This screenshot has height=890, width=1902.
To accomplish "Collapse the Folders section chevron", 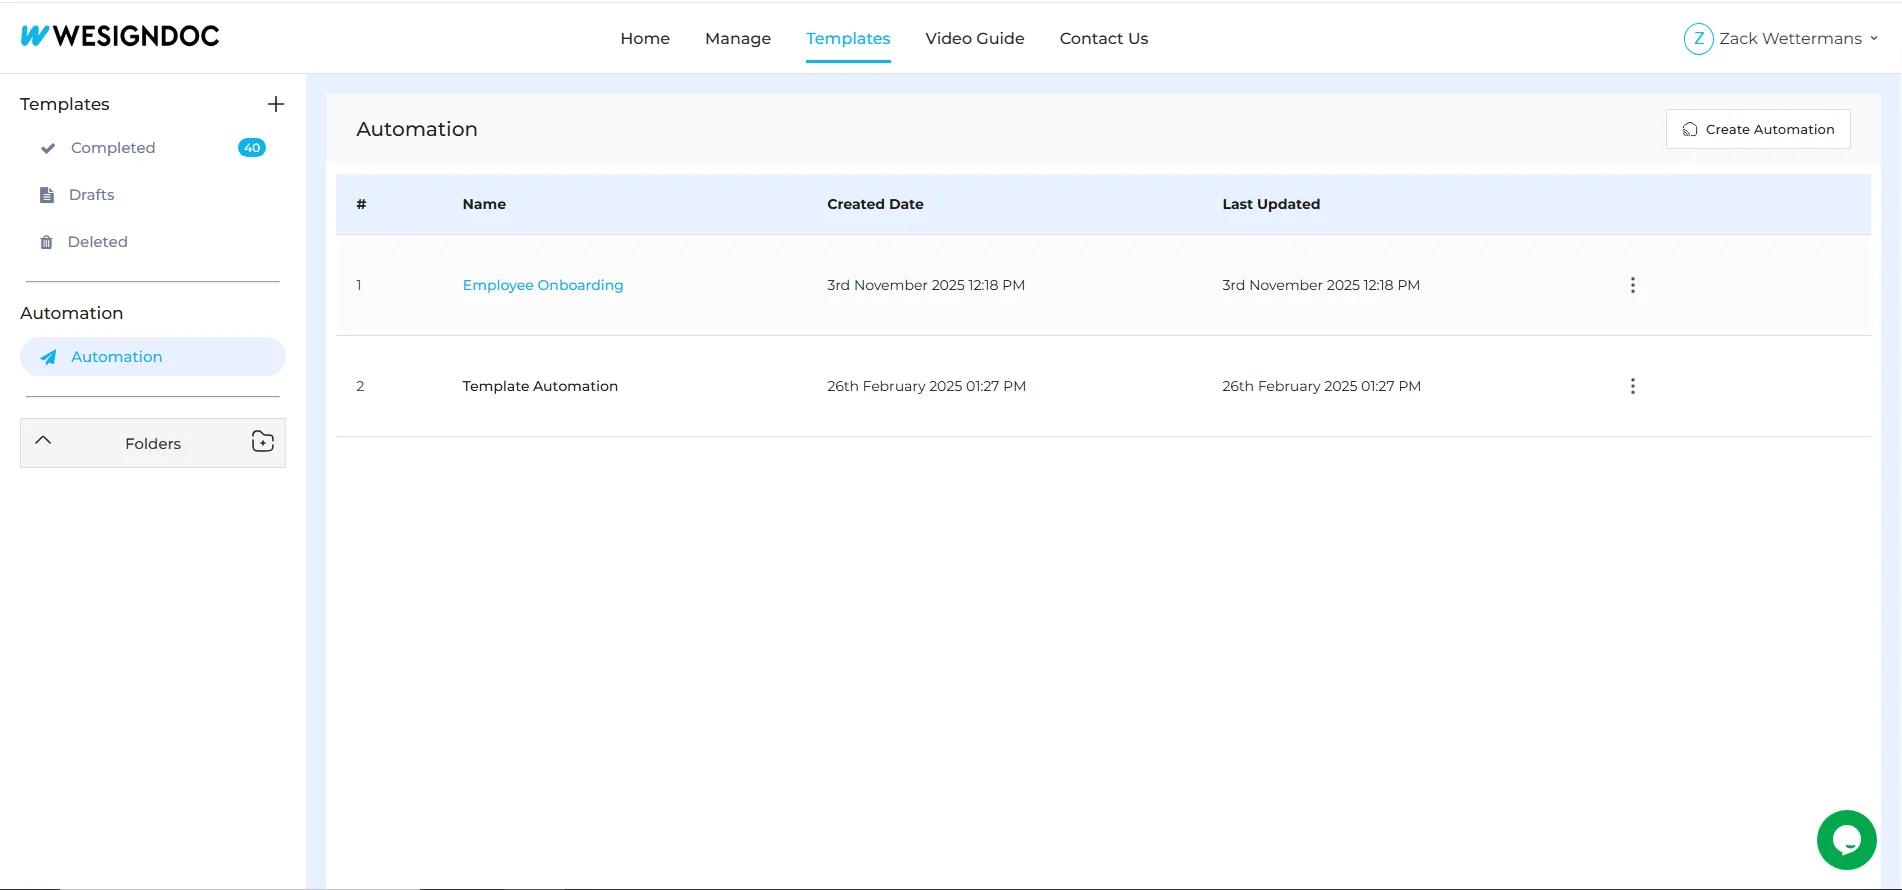I will pyautogui.click(x=43, y=441).
